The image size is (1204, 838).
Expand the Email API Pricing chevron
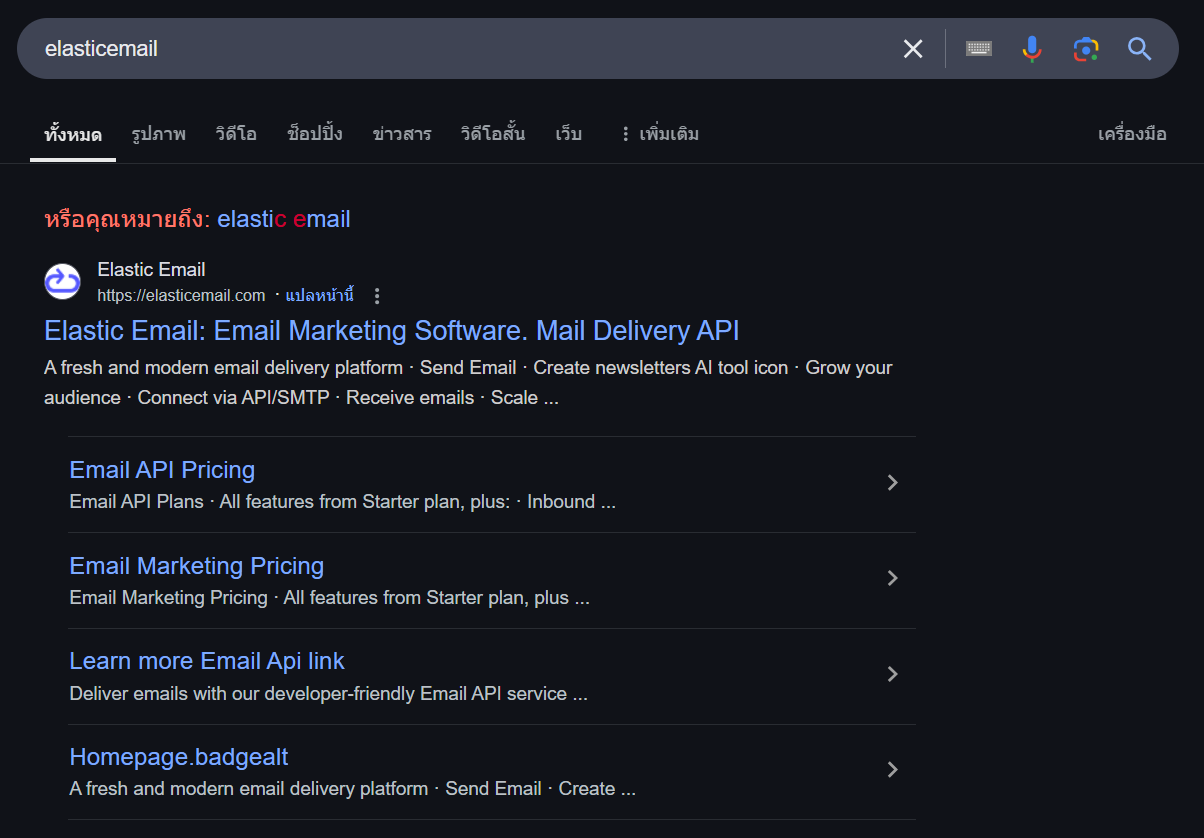pyautogui.click(x=893, y=483)
